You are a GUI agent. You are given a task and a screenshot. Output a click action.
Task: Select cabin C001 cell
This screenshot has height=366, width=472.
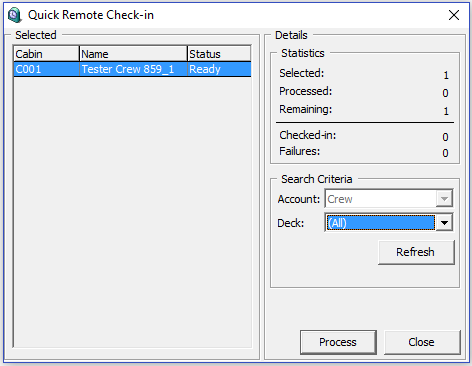(x=46, y=69)
